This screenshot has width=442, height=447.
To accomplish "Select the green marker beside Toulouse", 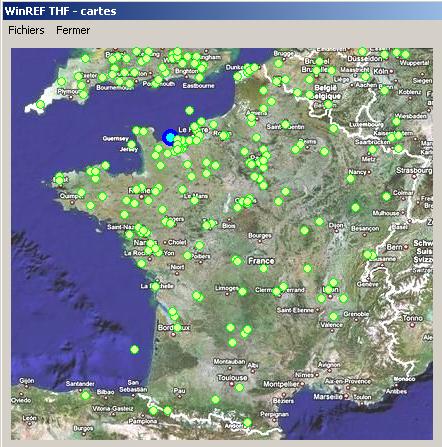I will (239, 388).
